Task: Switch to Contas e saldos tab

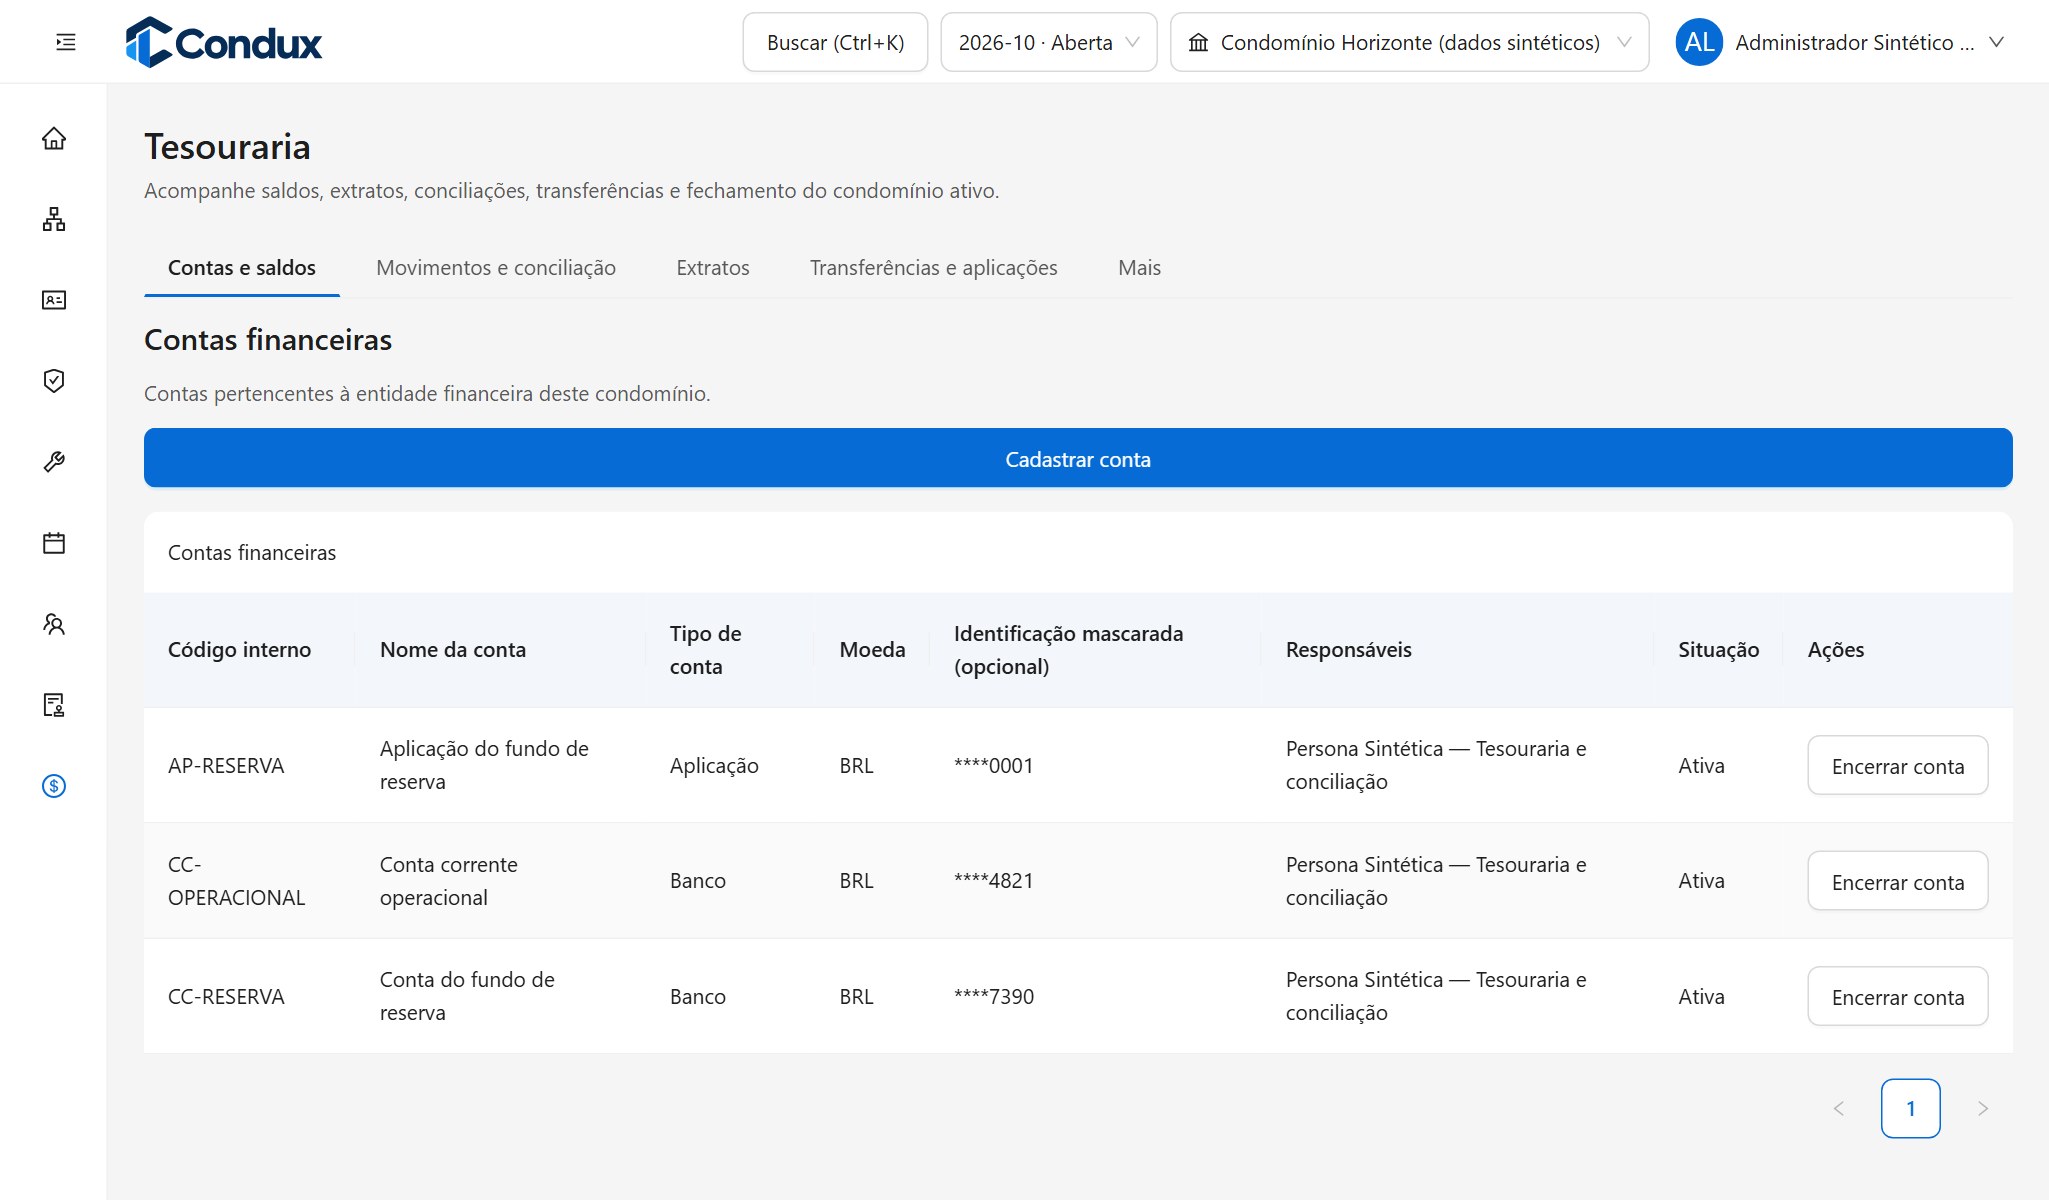Action: pos(242,268)
